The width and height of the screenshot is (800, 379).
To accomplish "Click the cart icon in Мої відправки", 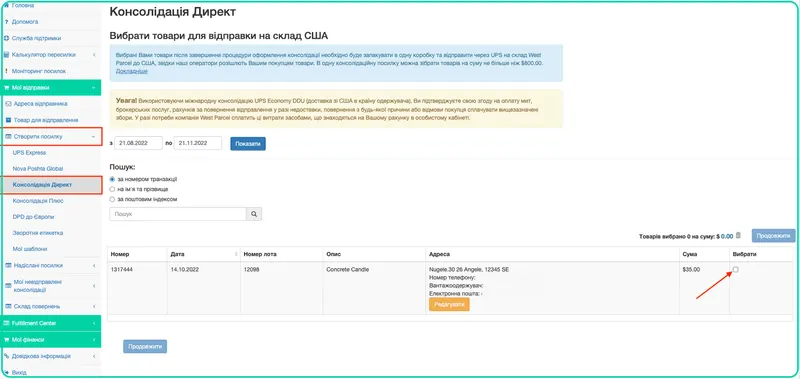I will (7, 87).
